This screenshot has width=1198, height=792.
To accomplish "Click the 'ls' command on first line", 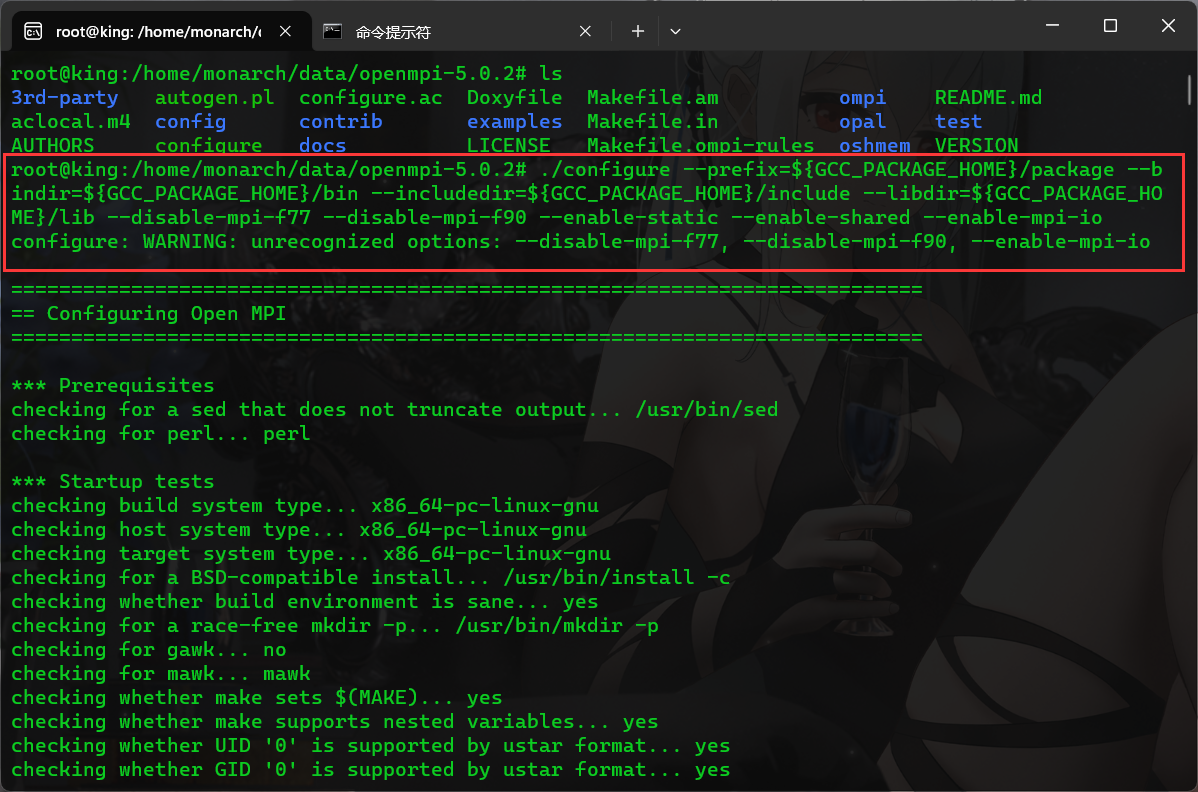I will [x=550, y=73].
